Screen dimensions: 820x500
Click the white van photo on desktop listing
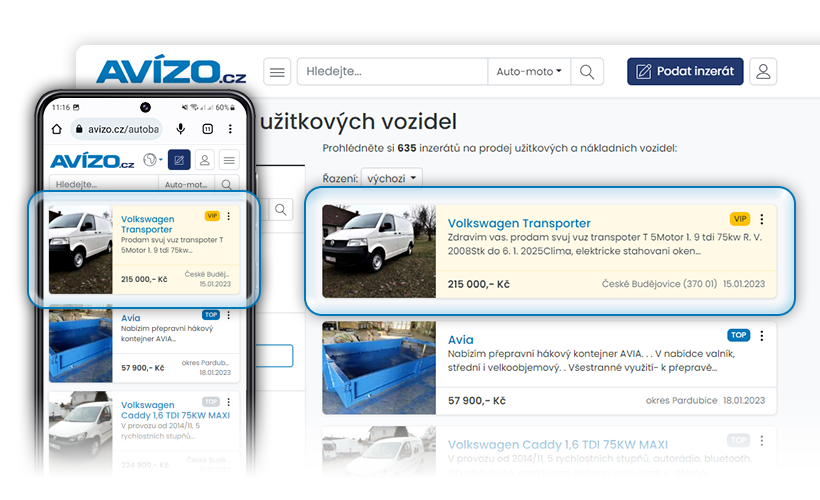coord(379,252)
